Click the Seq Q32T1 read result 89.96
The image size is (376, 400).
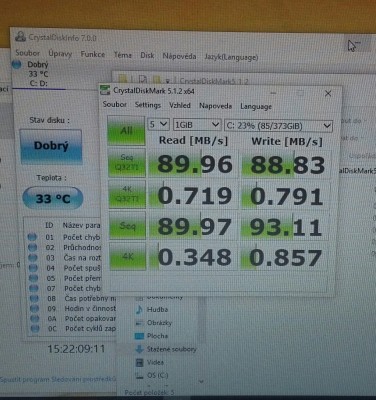click(193, 163)
